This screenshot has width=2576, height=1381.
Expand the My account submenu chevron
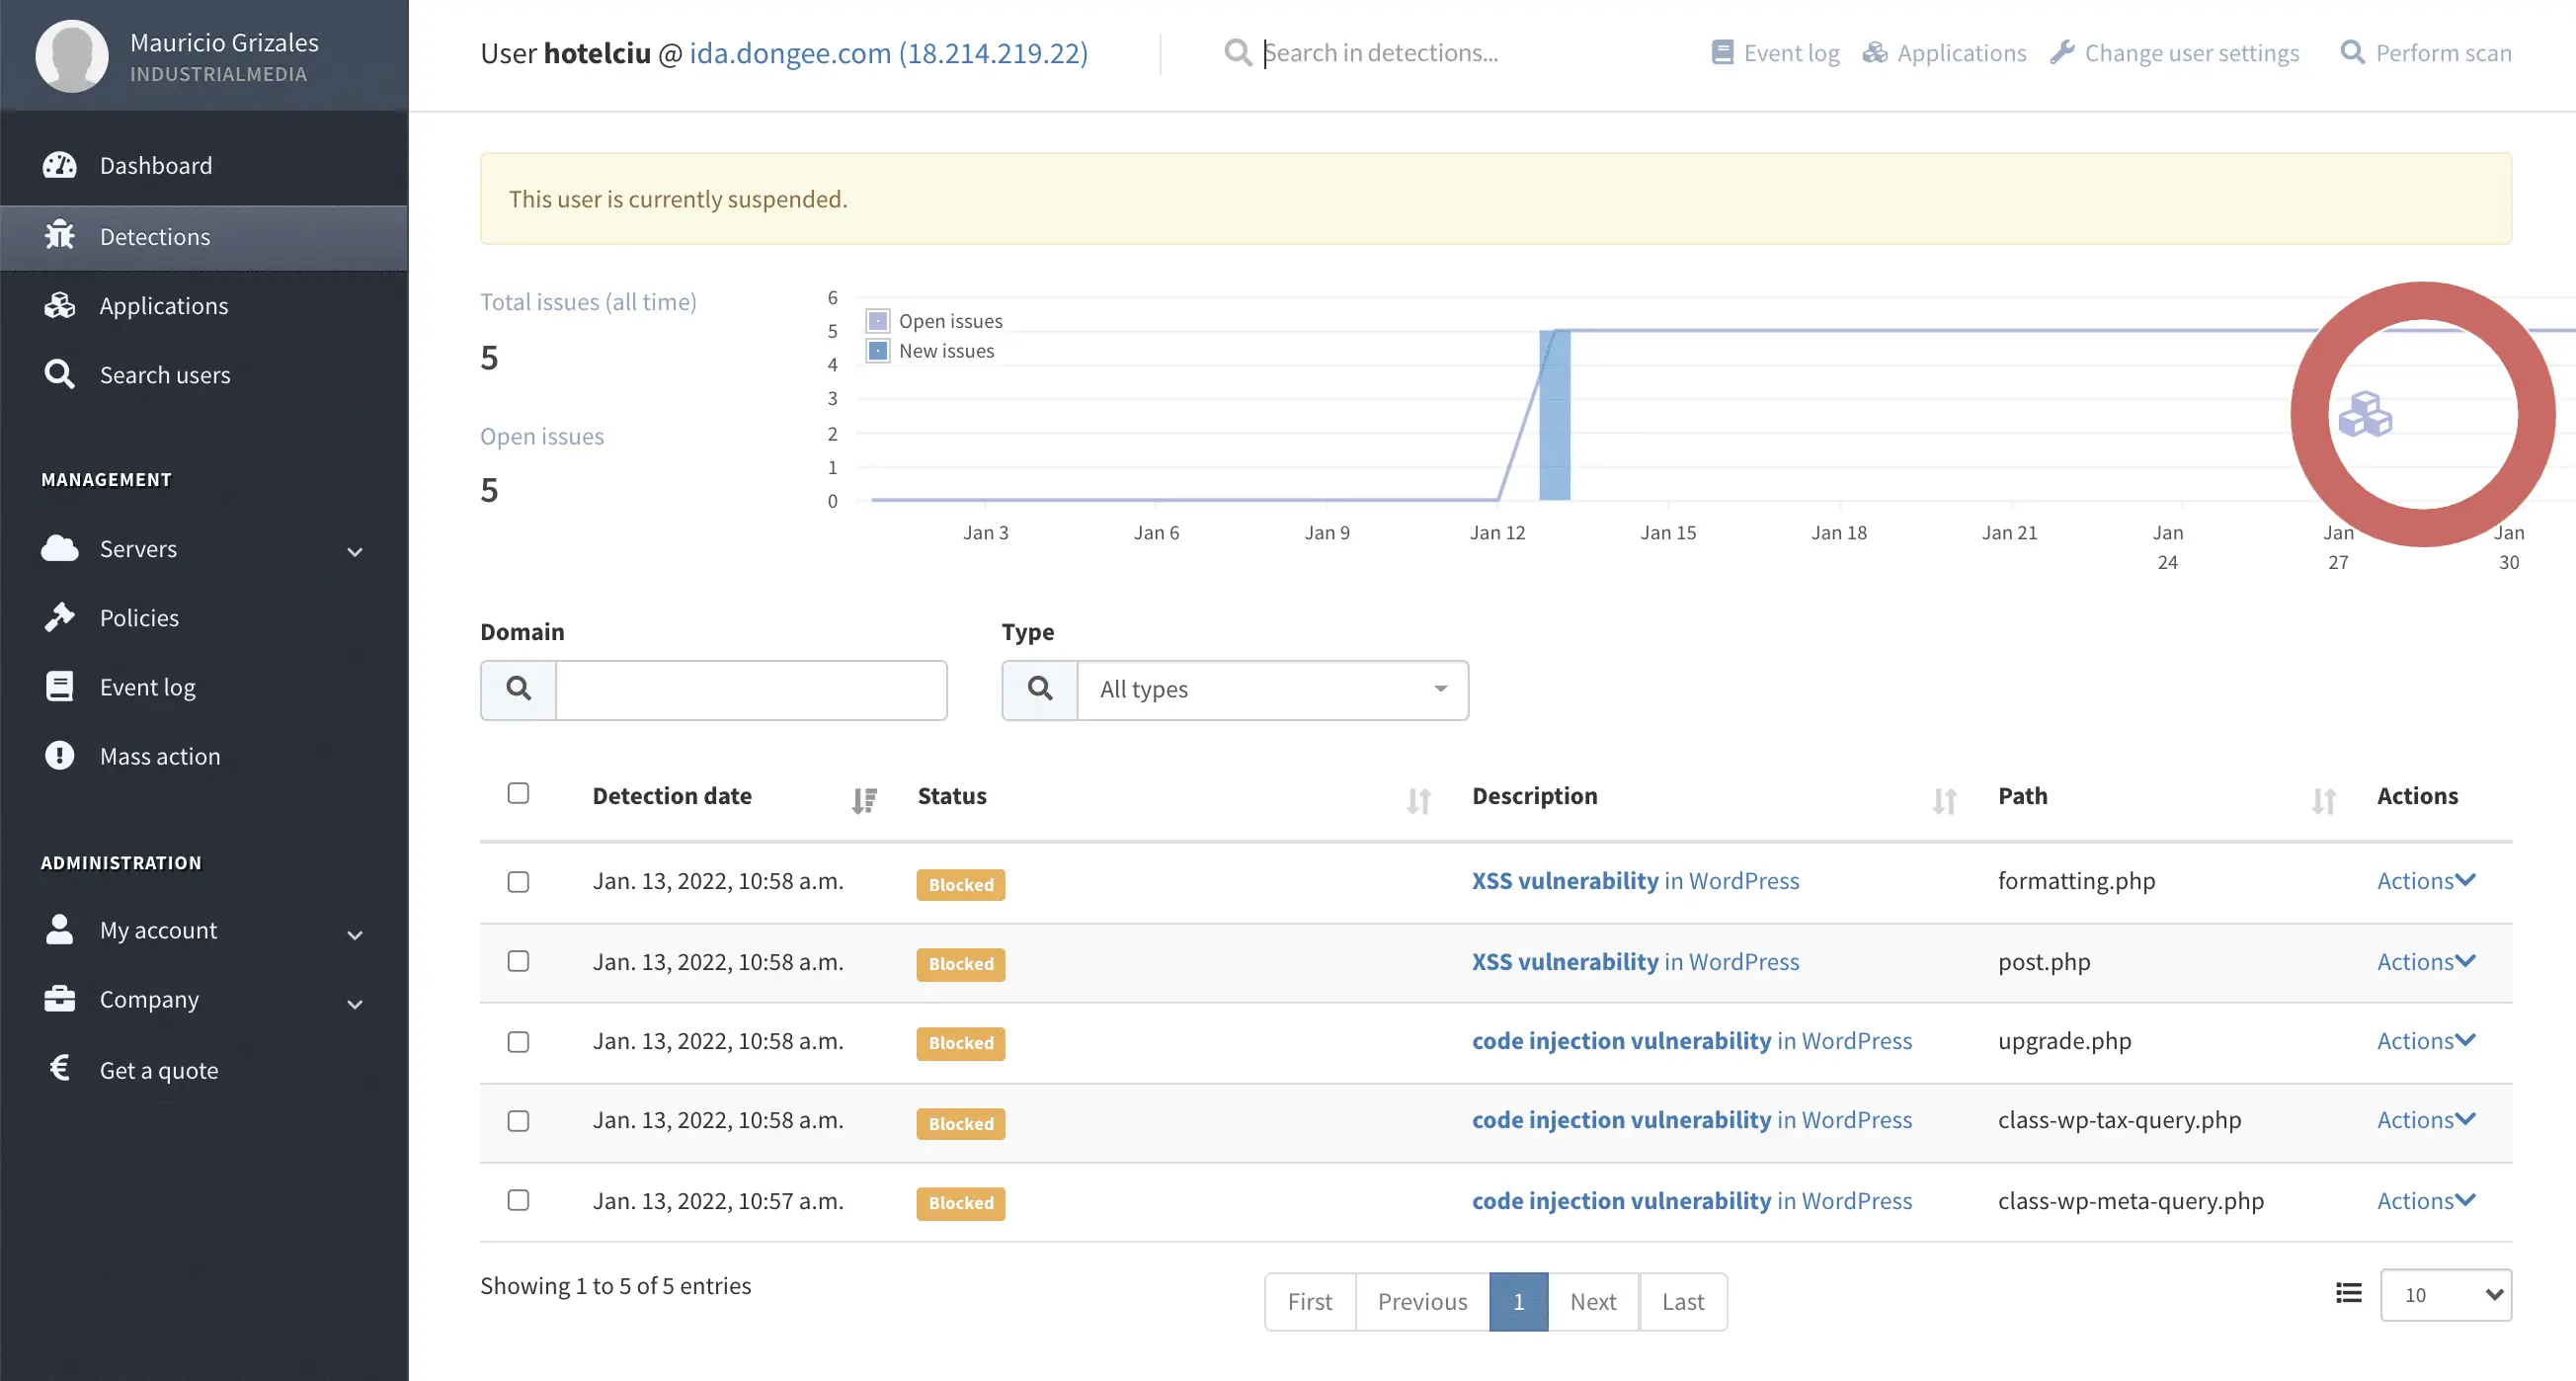coord(355,935)
